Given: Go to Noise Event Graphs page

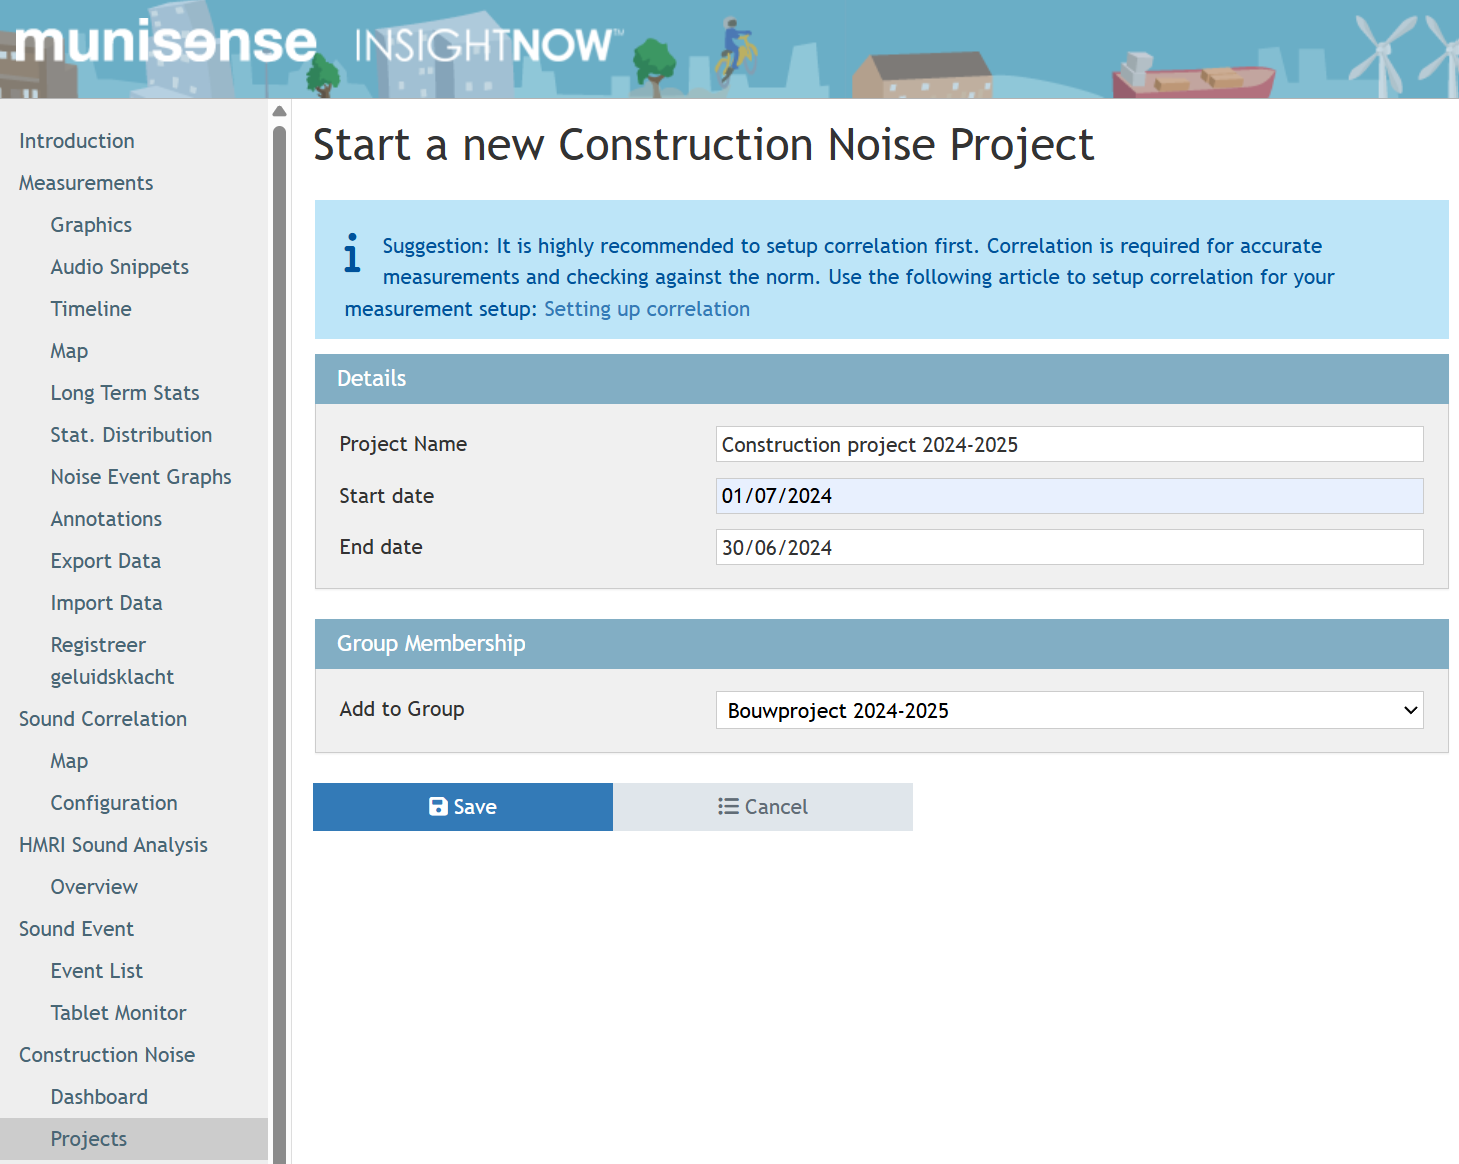Looking at the screenshot, I should [x=141, y=477].
